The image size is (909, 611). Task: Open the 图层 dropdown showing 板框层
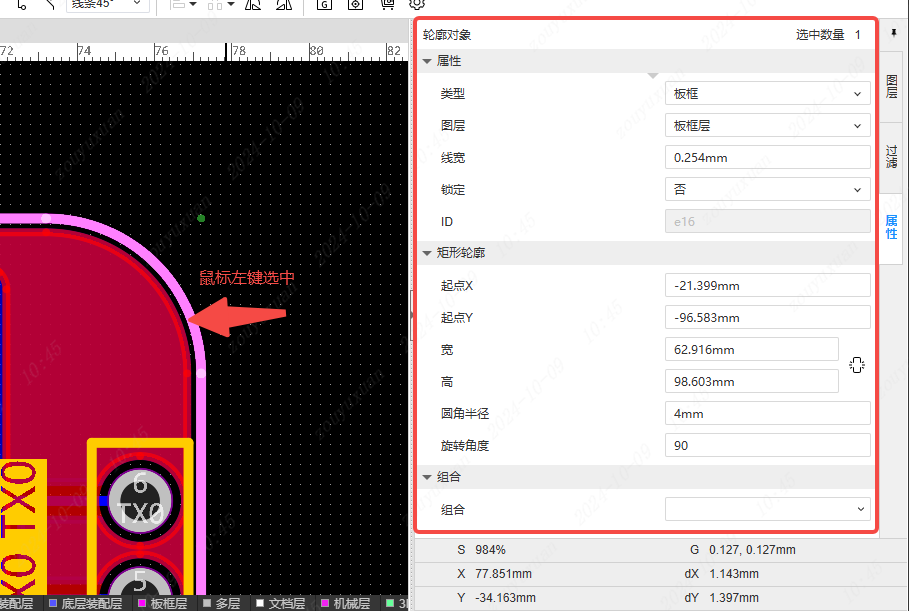point(768,125)
